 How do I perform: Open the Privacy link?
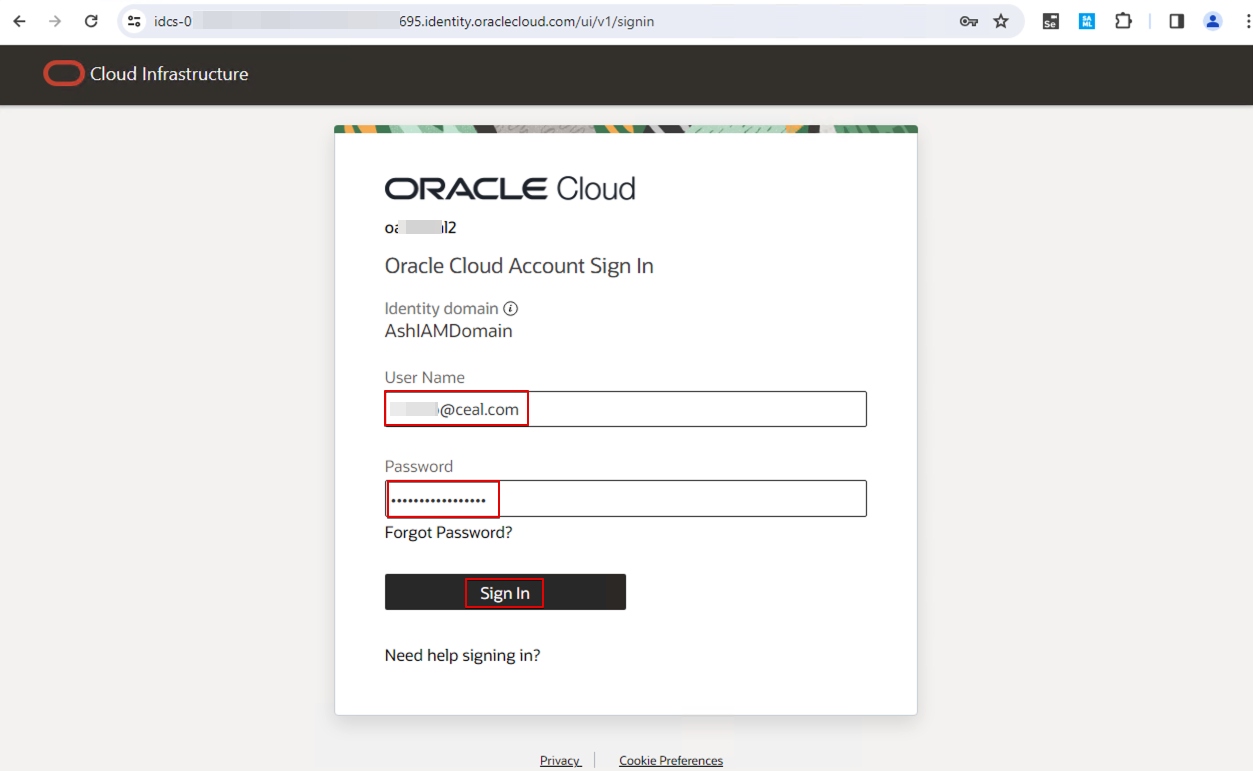(560, 761)
